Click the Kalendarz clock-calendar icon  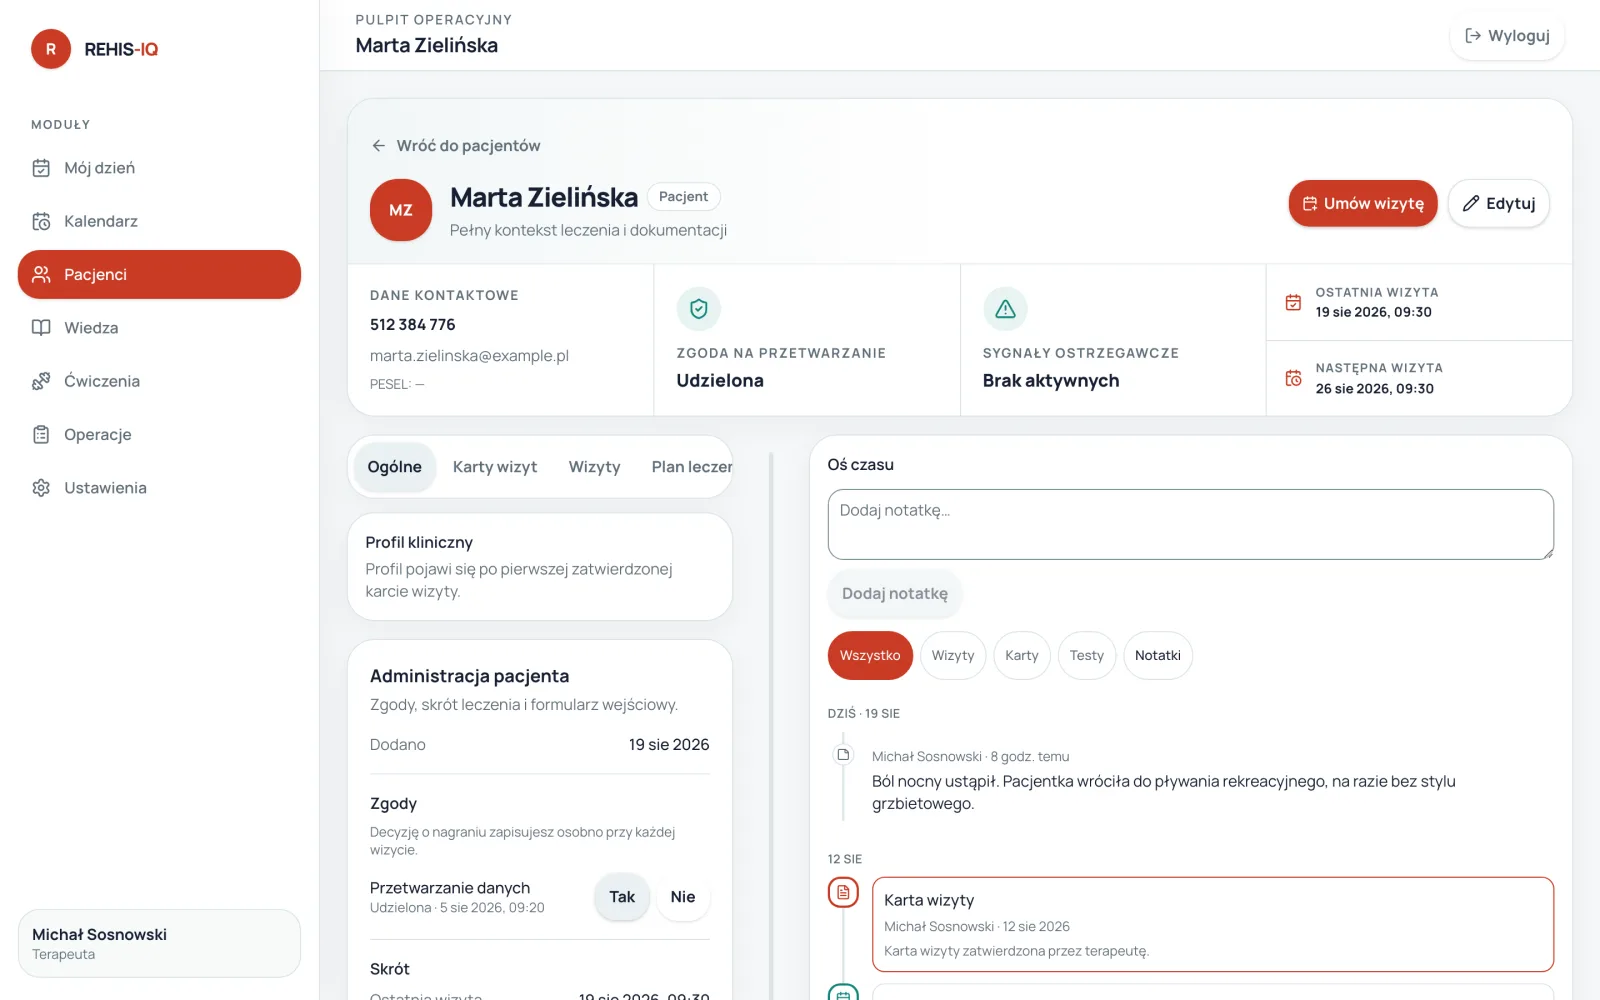41,221
